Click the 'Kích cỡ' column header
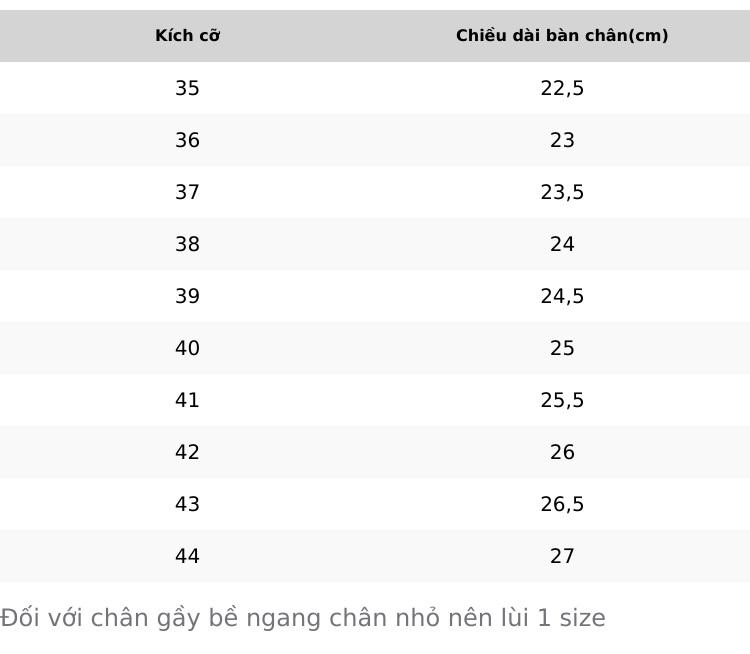 pos(188,36)
